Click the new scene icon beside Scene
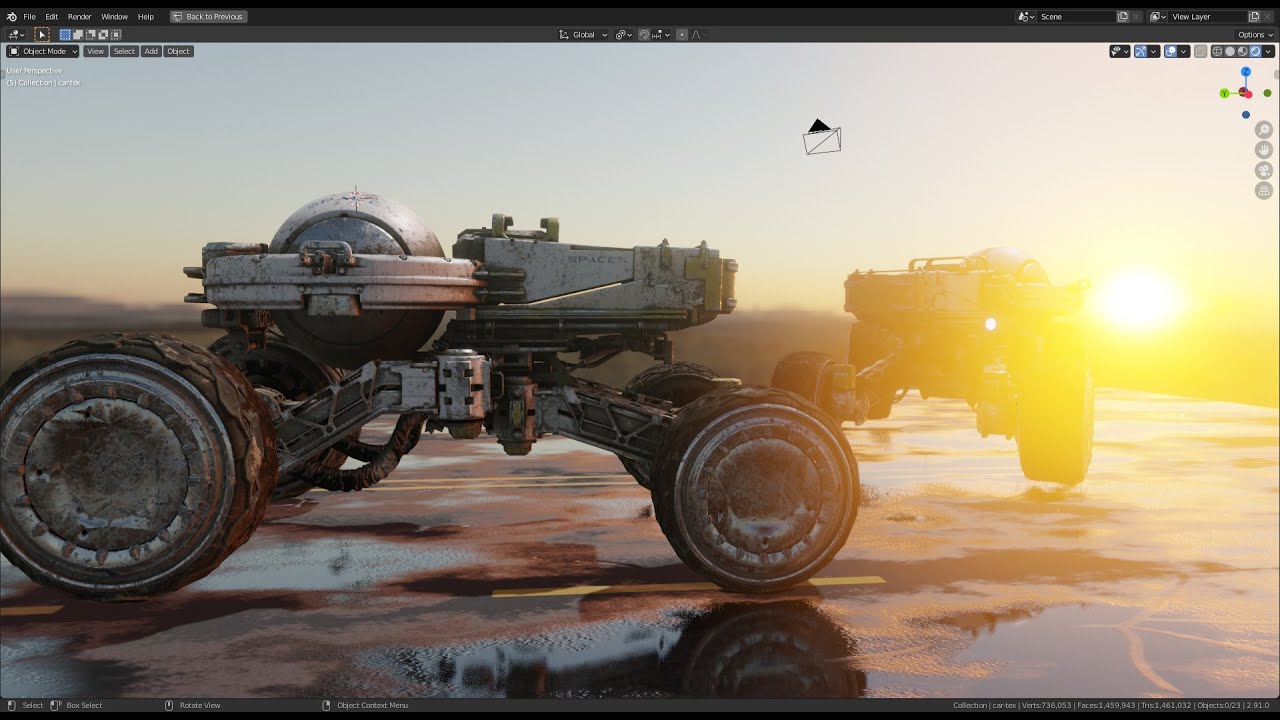The height and width of the screenshot is (720, 1280). [x=1123, y=17]
